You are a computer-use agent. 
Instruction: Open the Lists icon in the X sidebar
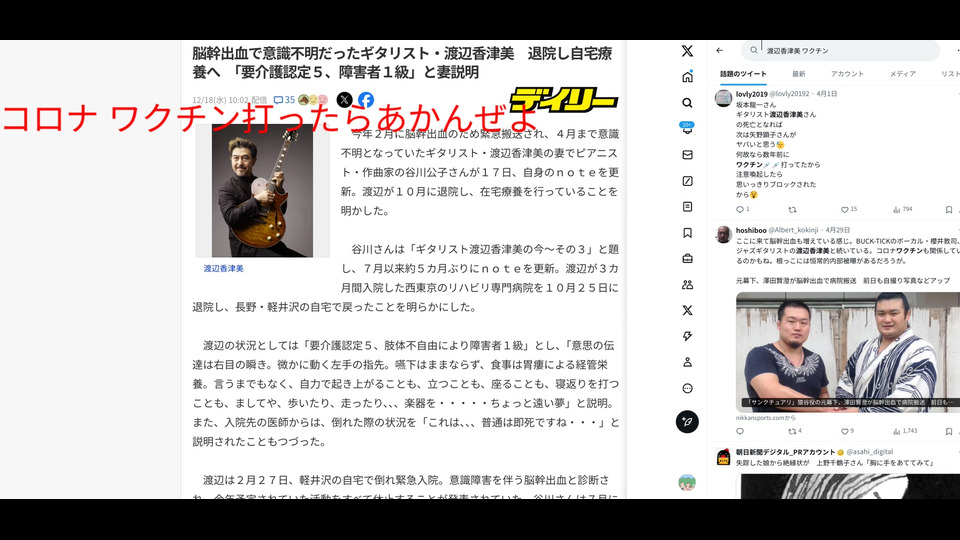(x=687, y=207)
